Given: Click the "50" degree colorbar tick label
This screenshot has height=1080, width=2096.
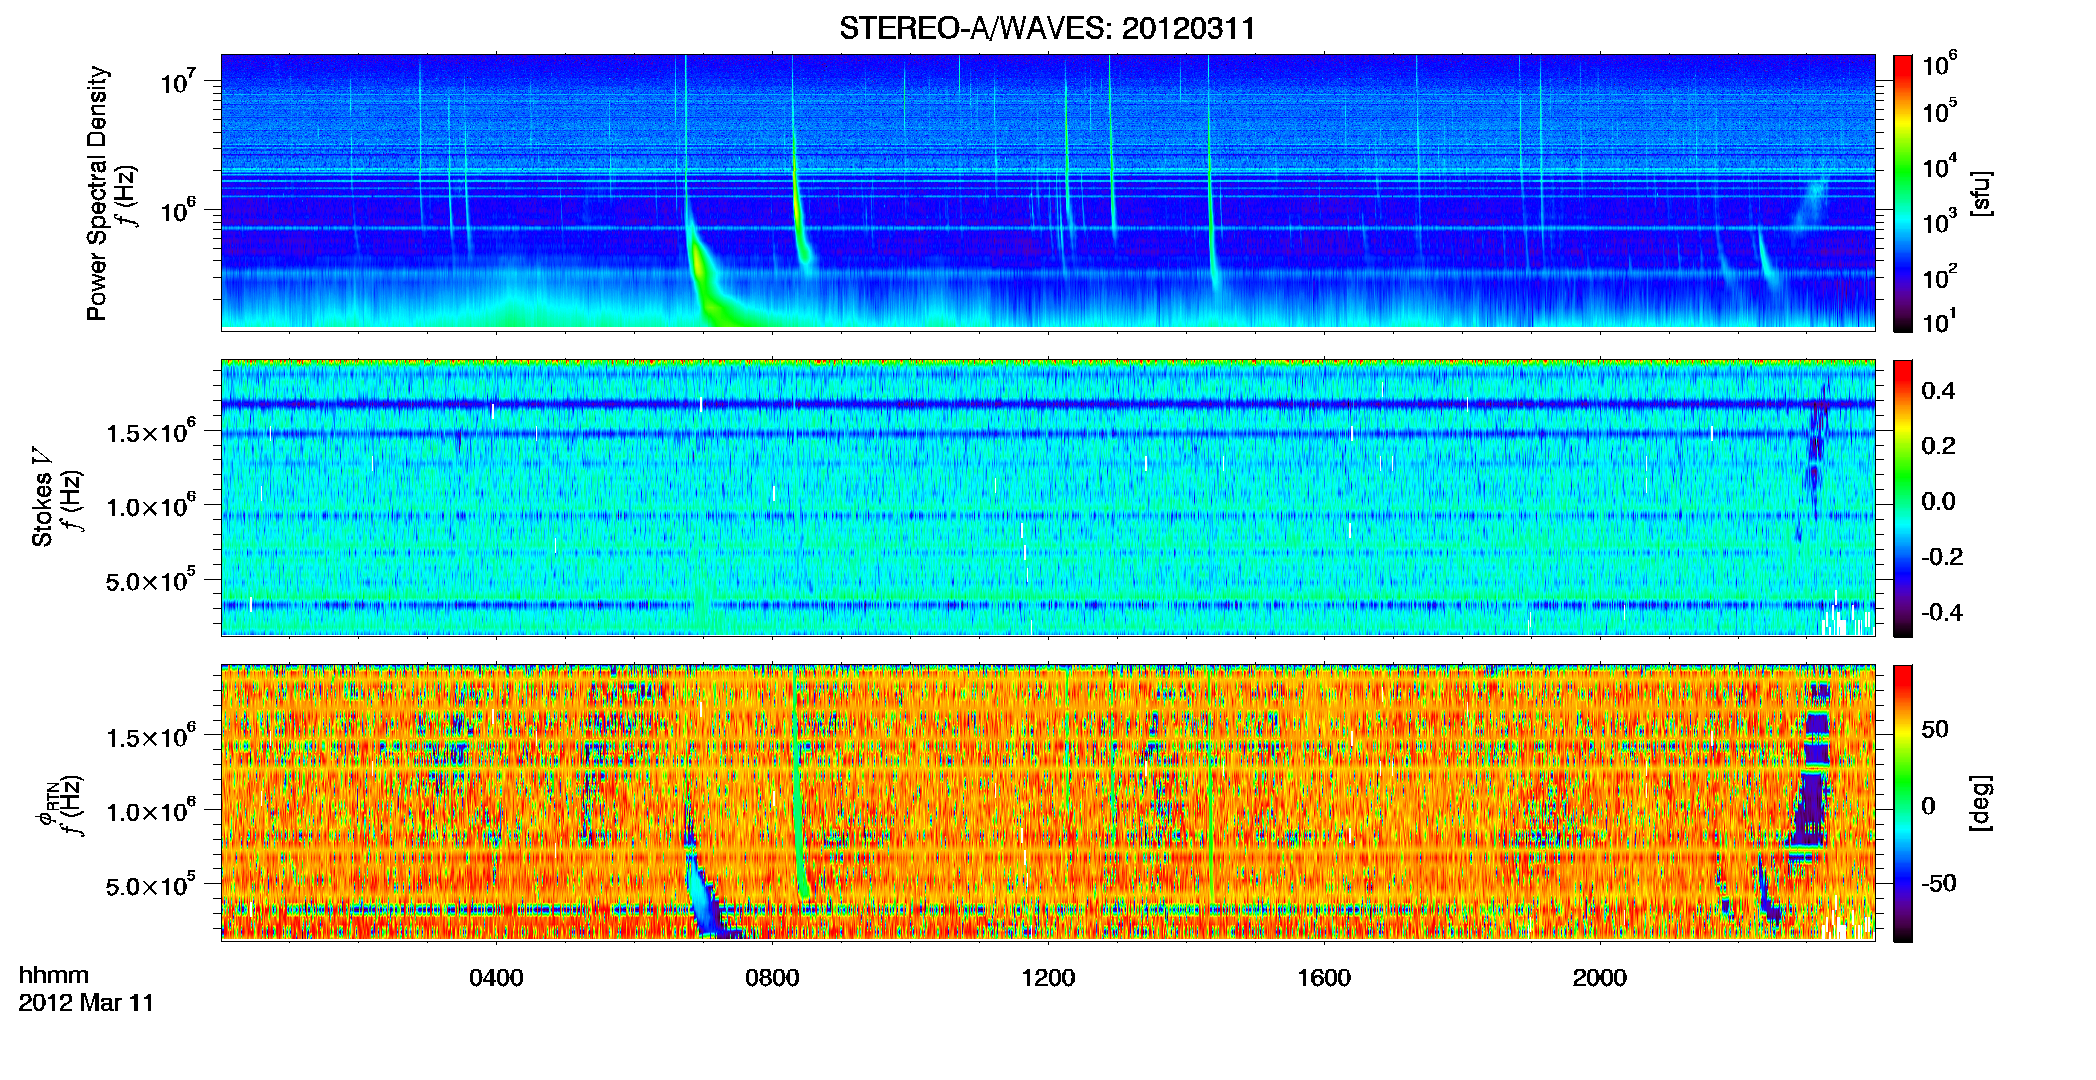Looking at the screenshot, I should click(1935, 729).
